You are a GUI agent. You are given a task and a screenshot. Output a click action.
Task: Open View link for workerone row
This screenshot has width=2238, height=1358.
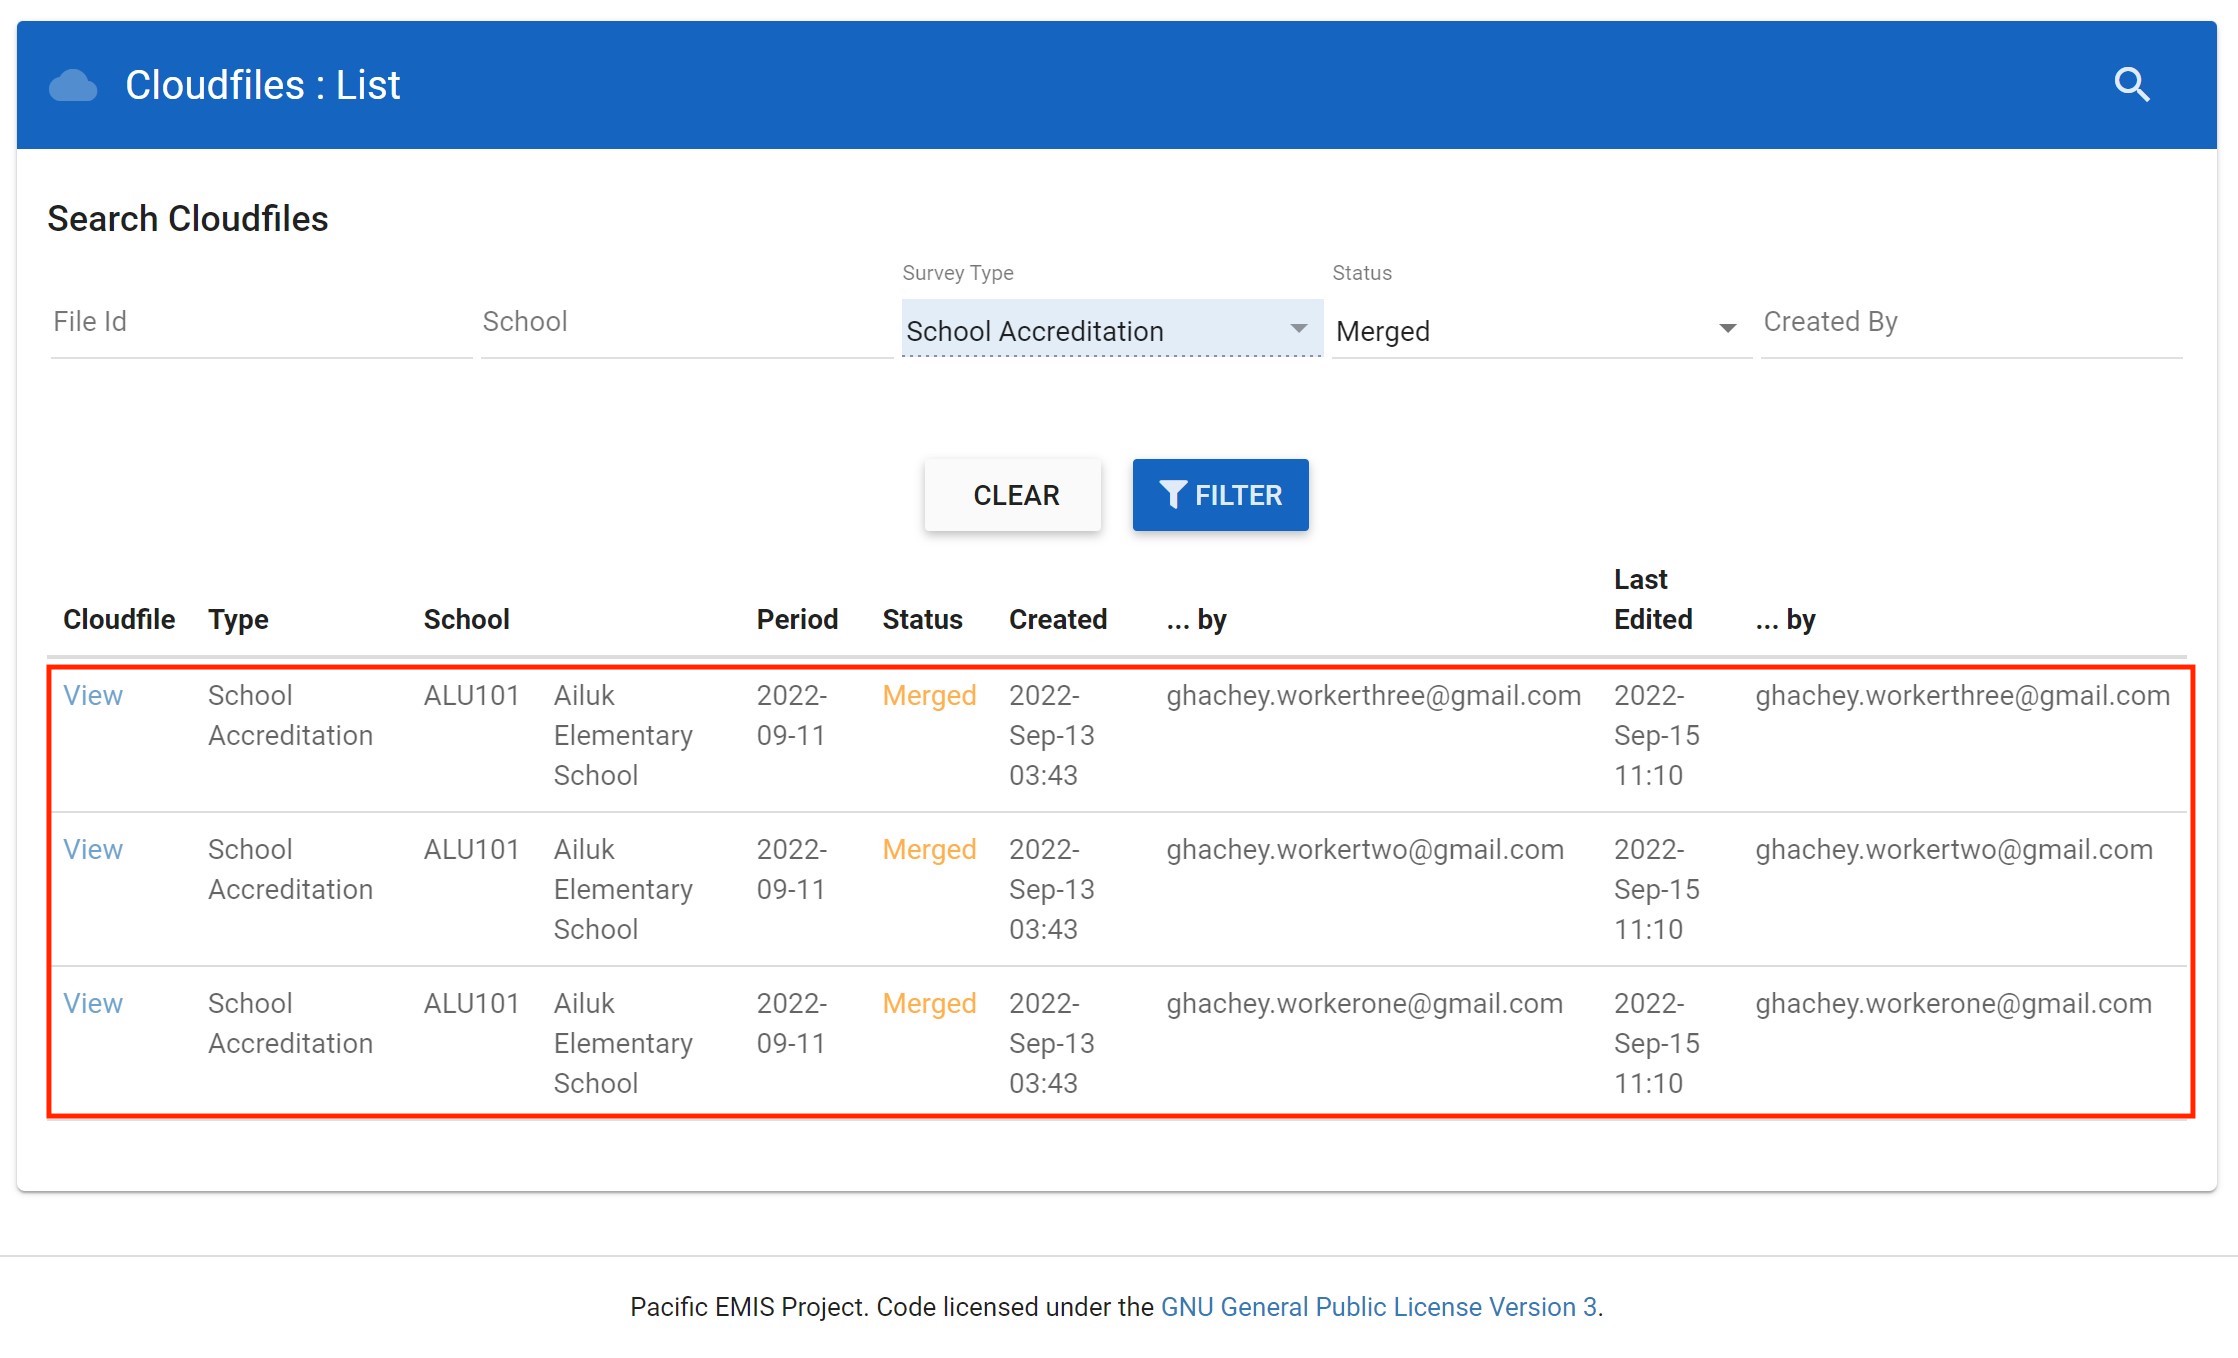[x=93, y=1003]
